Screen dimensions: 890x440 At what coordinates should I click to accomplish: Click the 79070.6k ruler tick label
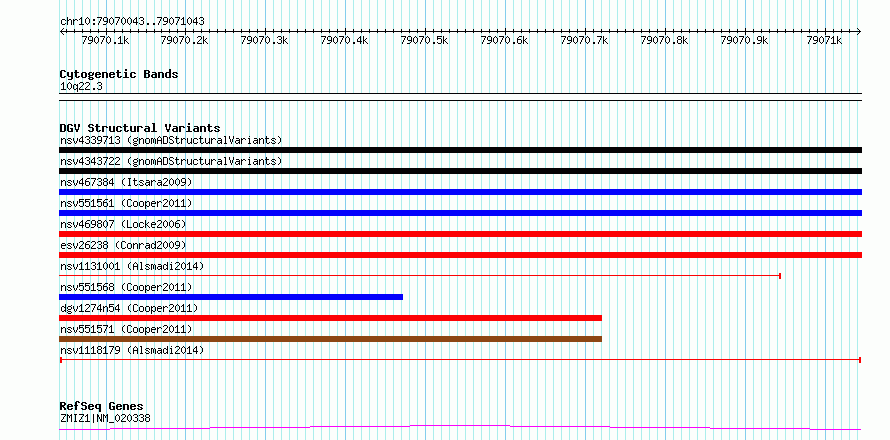tap(505, 40)
